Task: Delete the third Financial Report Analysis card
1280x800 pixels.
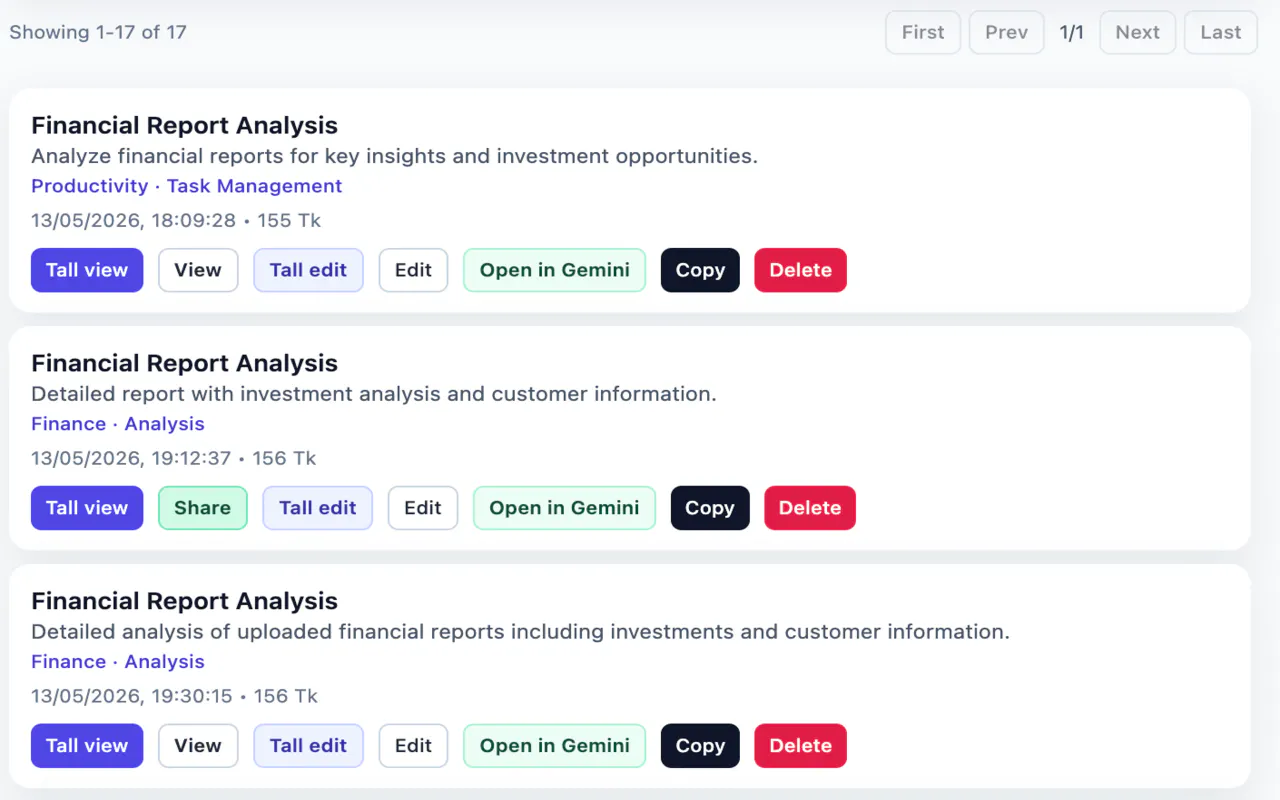Action: [x=801, y=746]
